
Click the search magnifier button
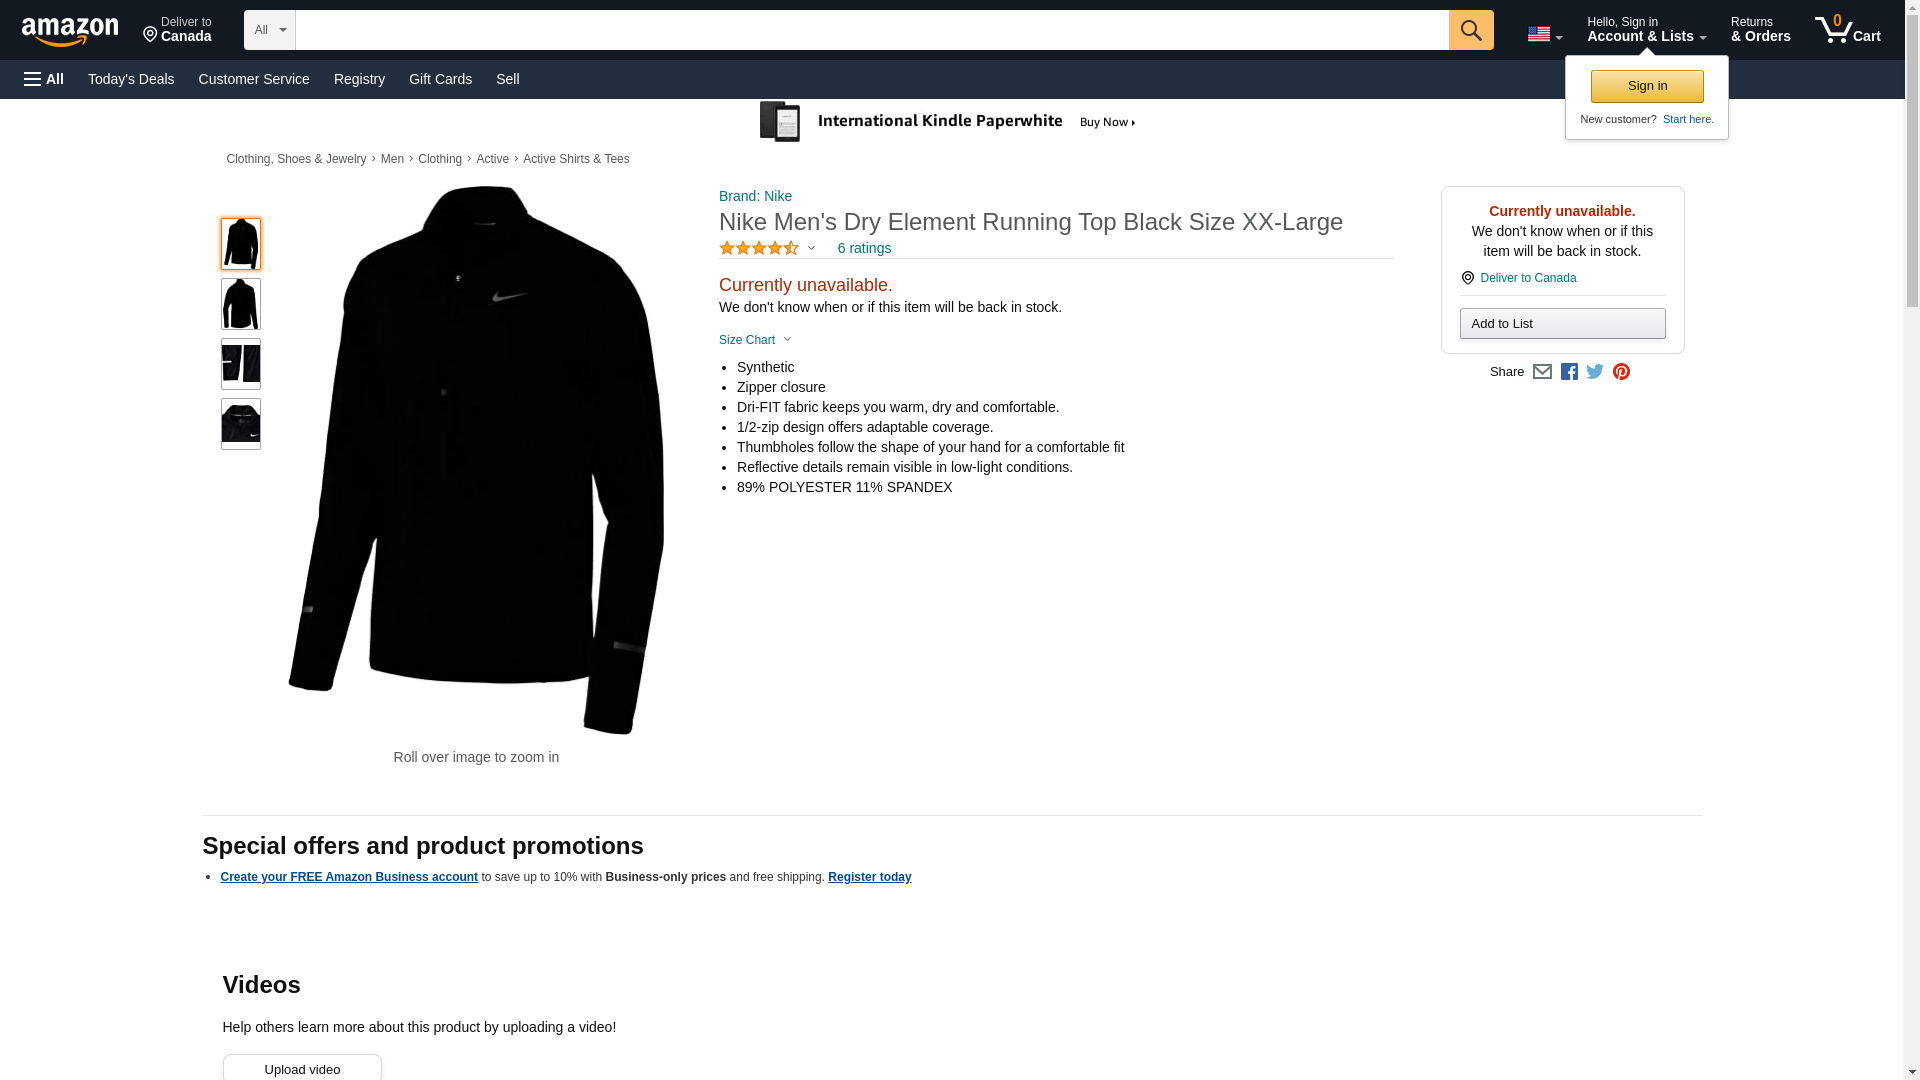(1470, 30)
